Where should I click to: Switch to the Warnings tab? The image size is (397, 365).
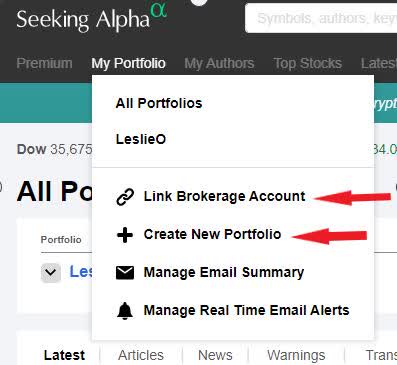296,355
